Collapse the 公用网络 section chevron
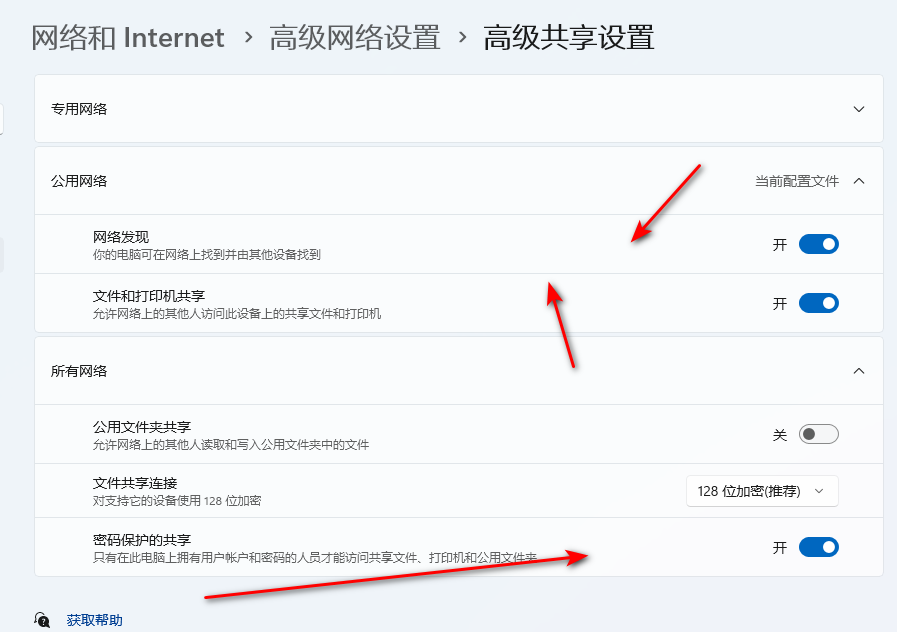The height and width of the screenshot is (632, 897). click(859, 181)
